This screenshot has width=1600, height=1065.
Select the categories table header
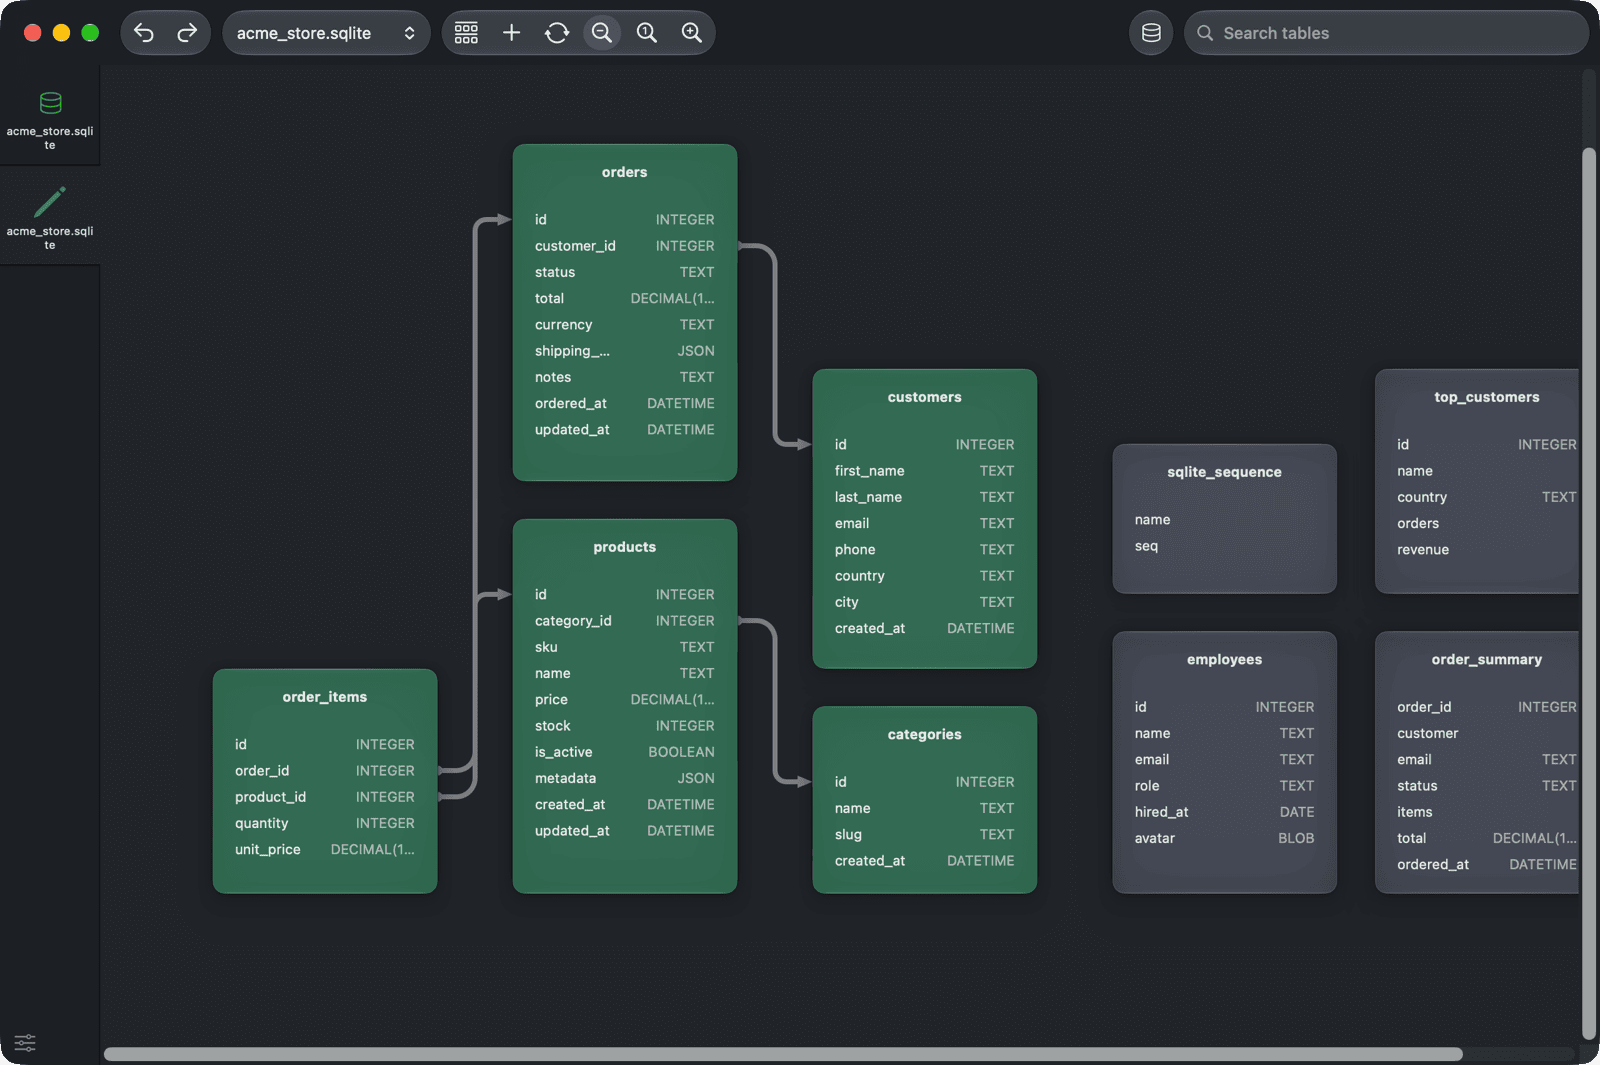tap(925, 734)
